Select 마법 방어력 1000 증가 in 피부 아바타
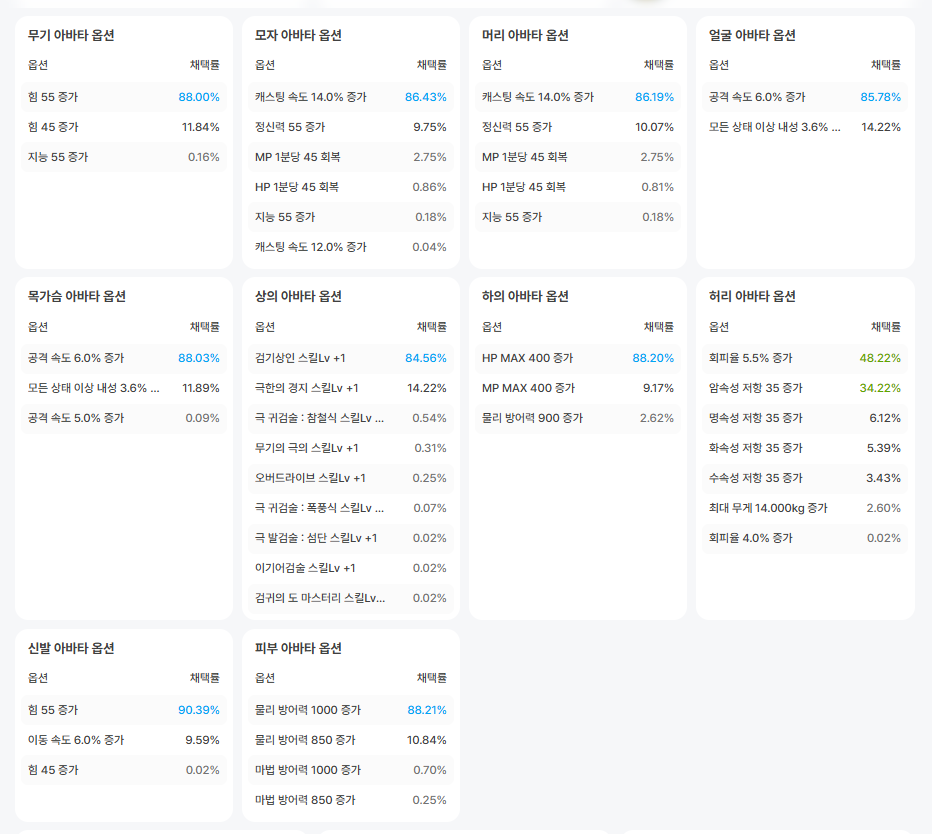This screenshot has width=932, height=834. [x=308, y=770]
